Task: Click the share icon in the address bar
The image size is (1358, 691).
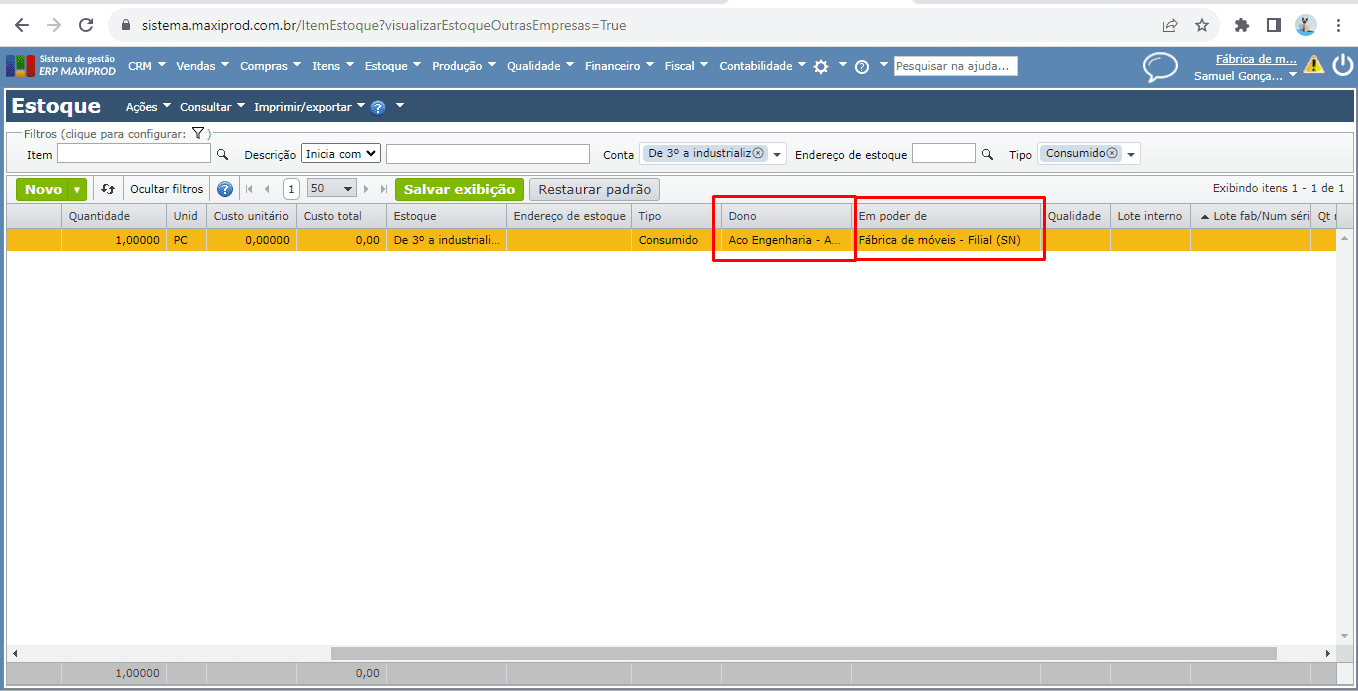Action: 1170,25
